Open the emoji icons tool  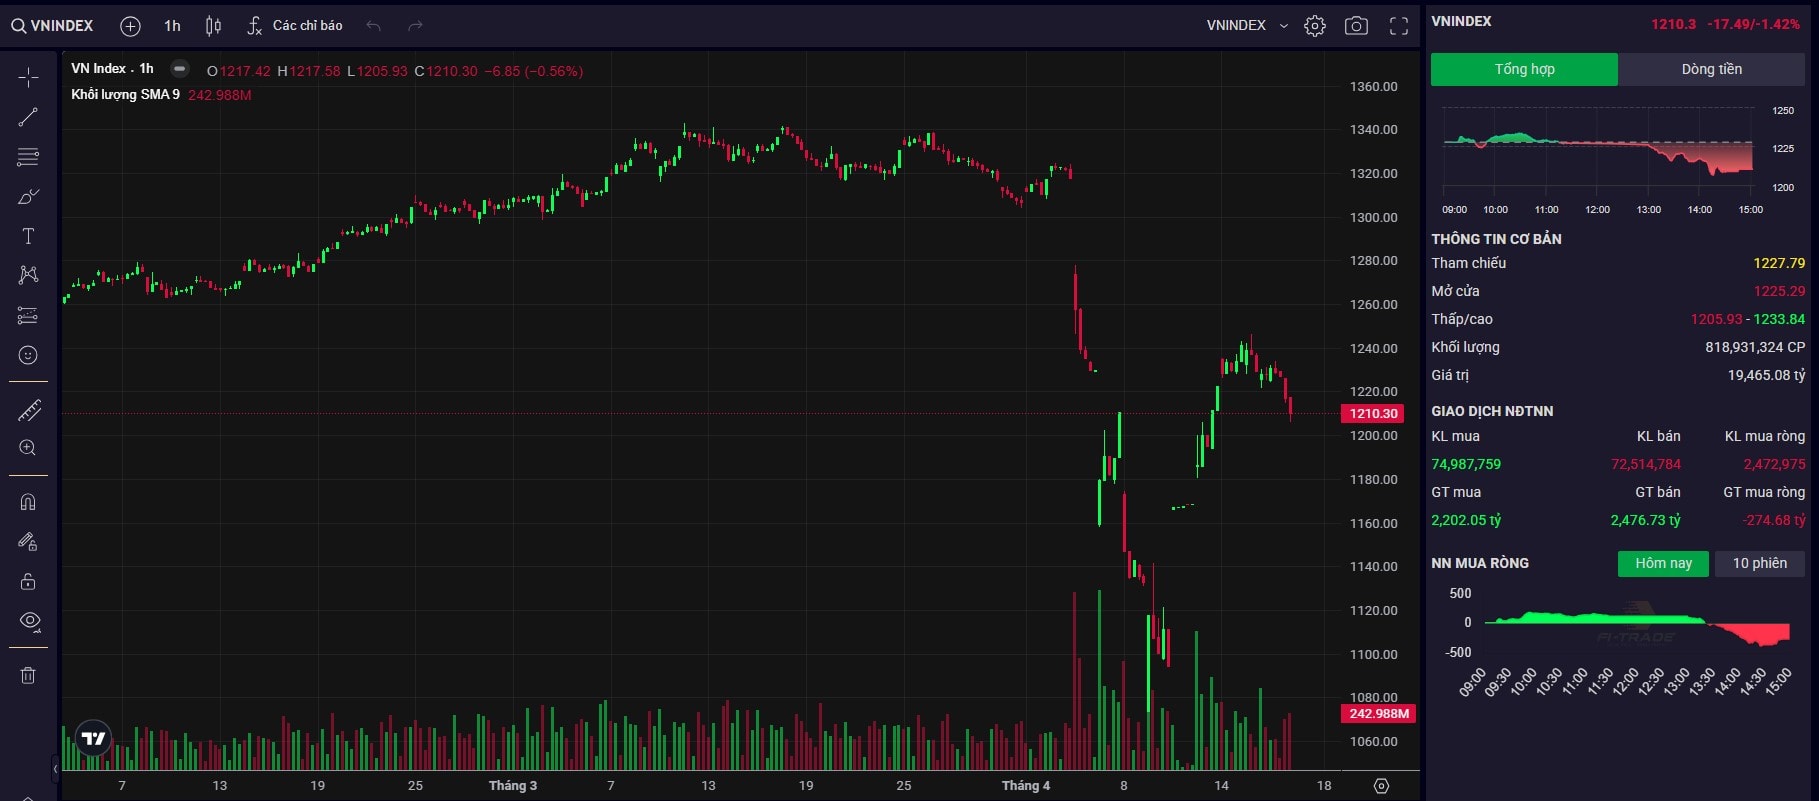28,355
